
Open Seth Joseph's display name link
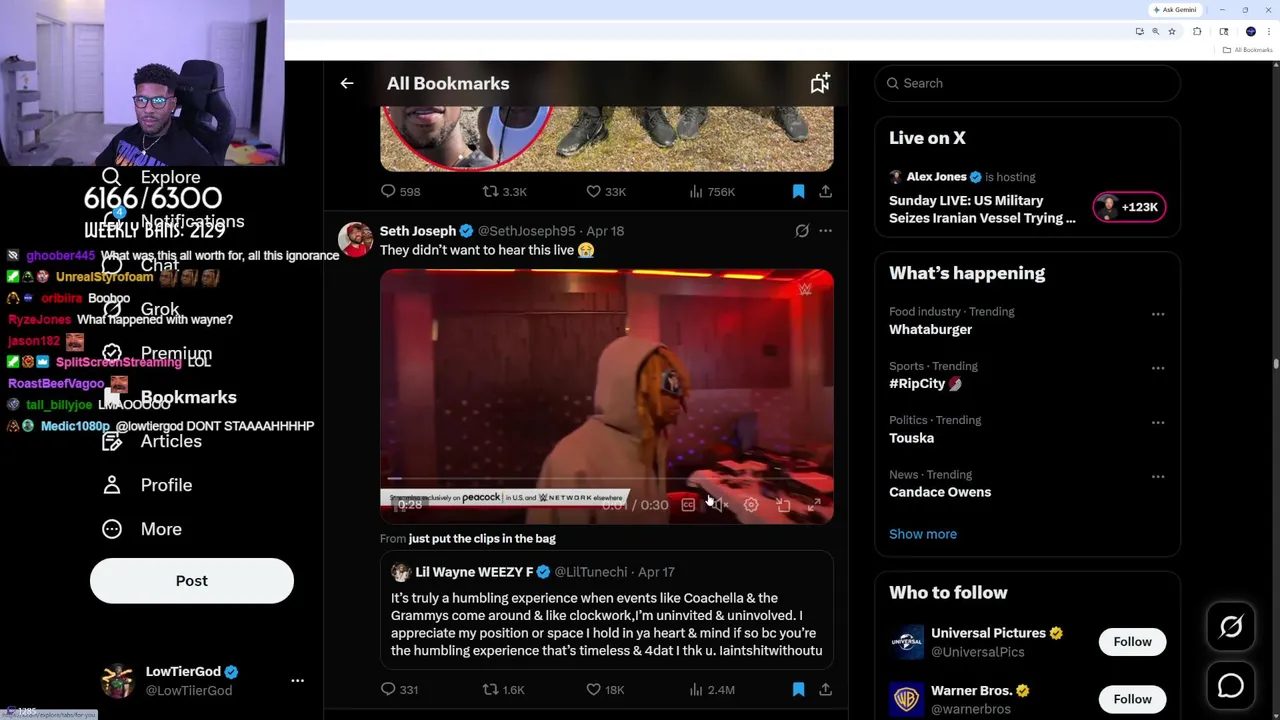tap(418, 231)
